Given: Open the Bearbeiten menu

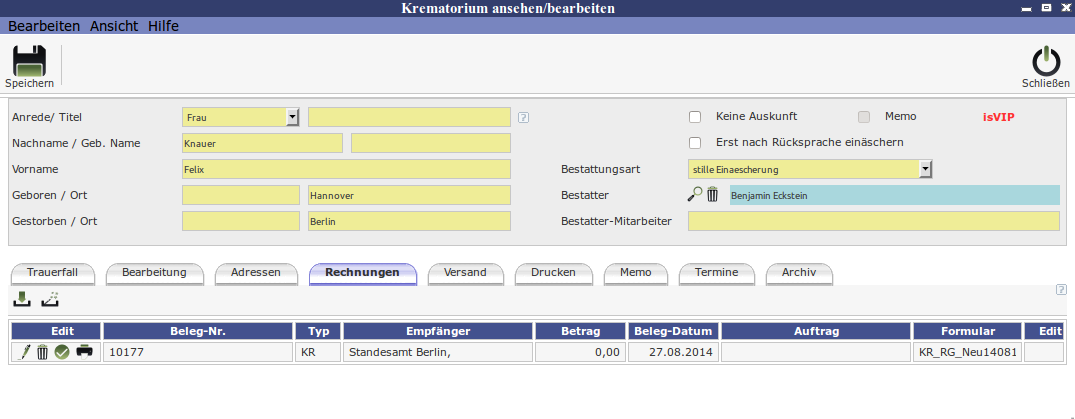Looking at the screenshot, I should click(44, 26).
